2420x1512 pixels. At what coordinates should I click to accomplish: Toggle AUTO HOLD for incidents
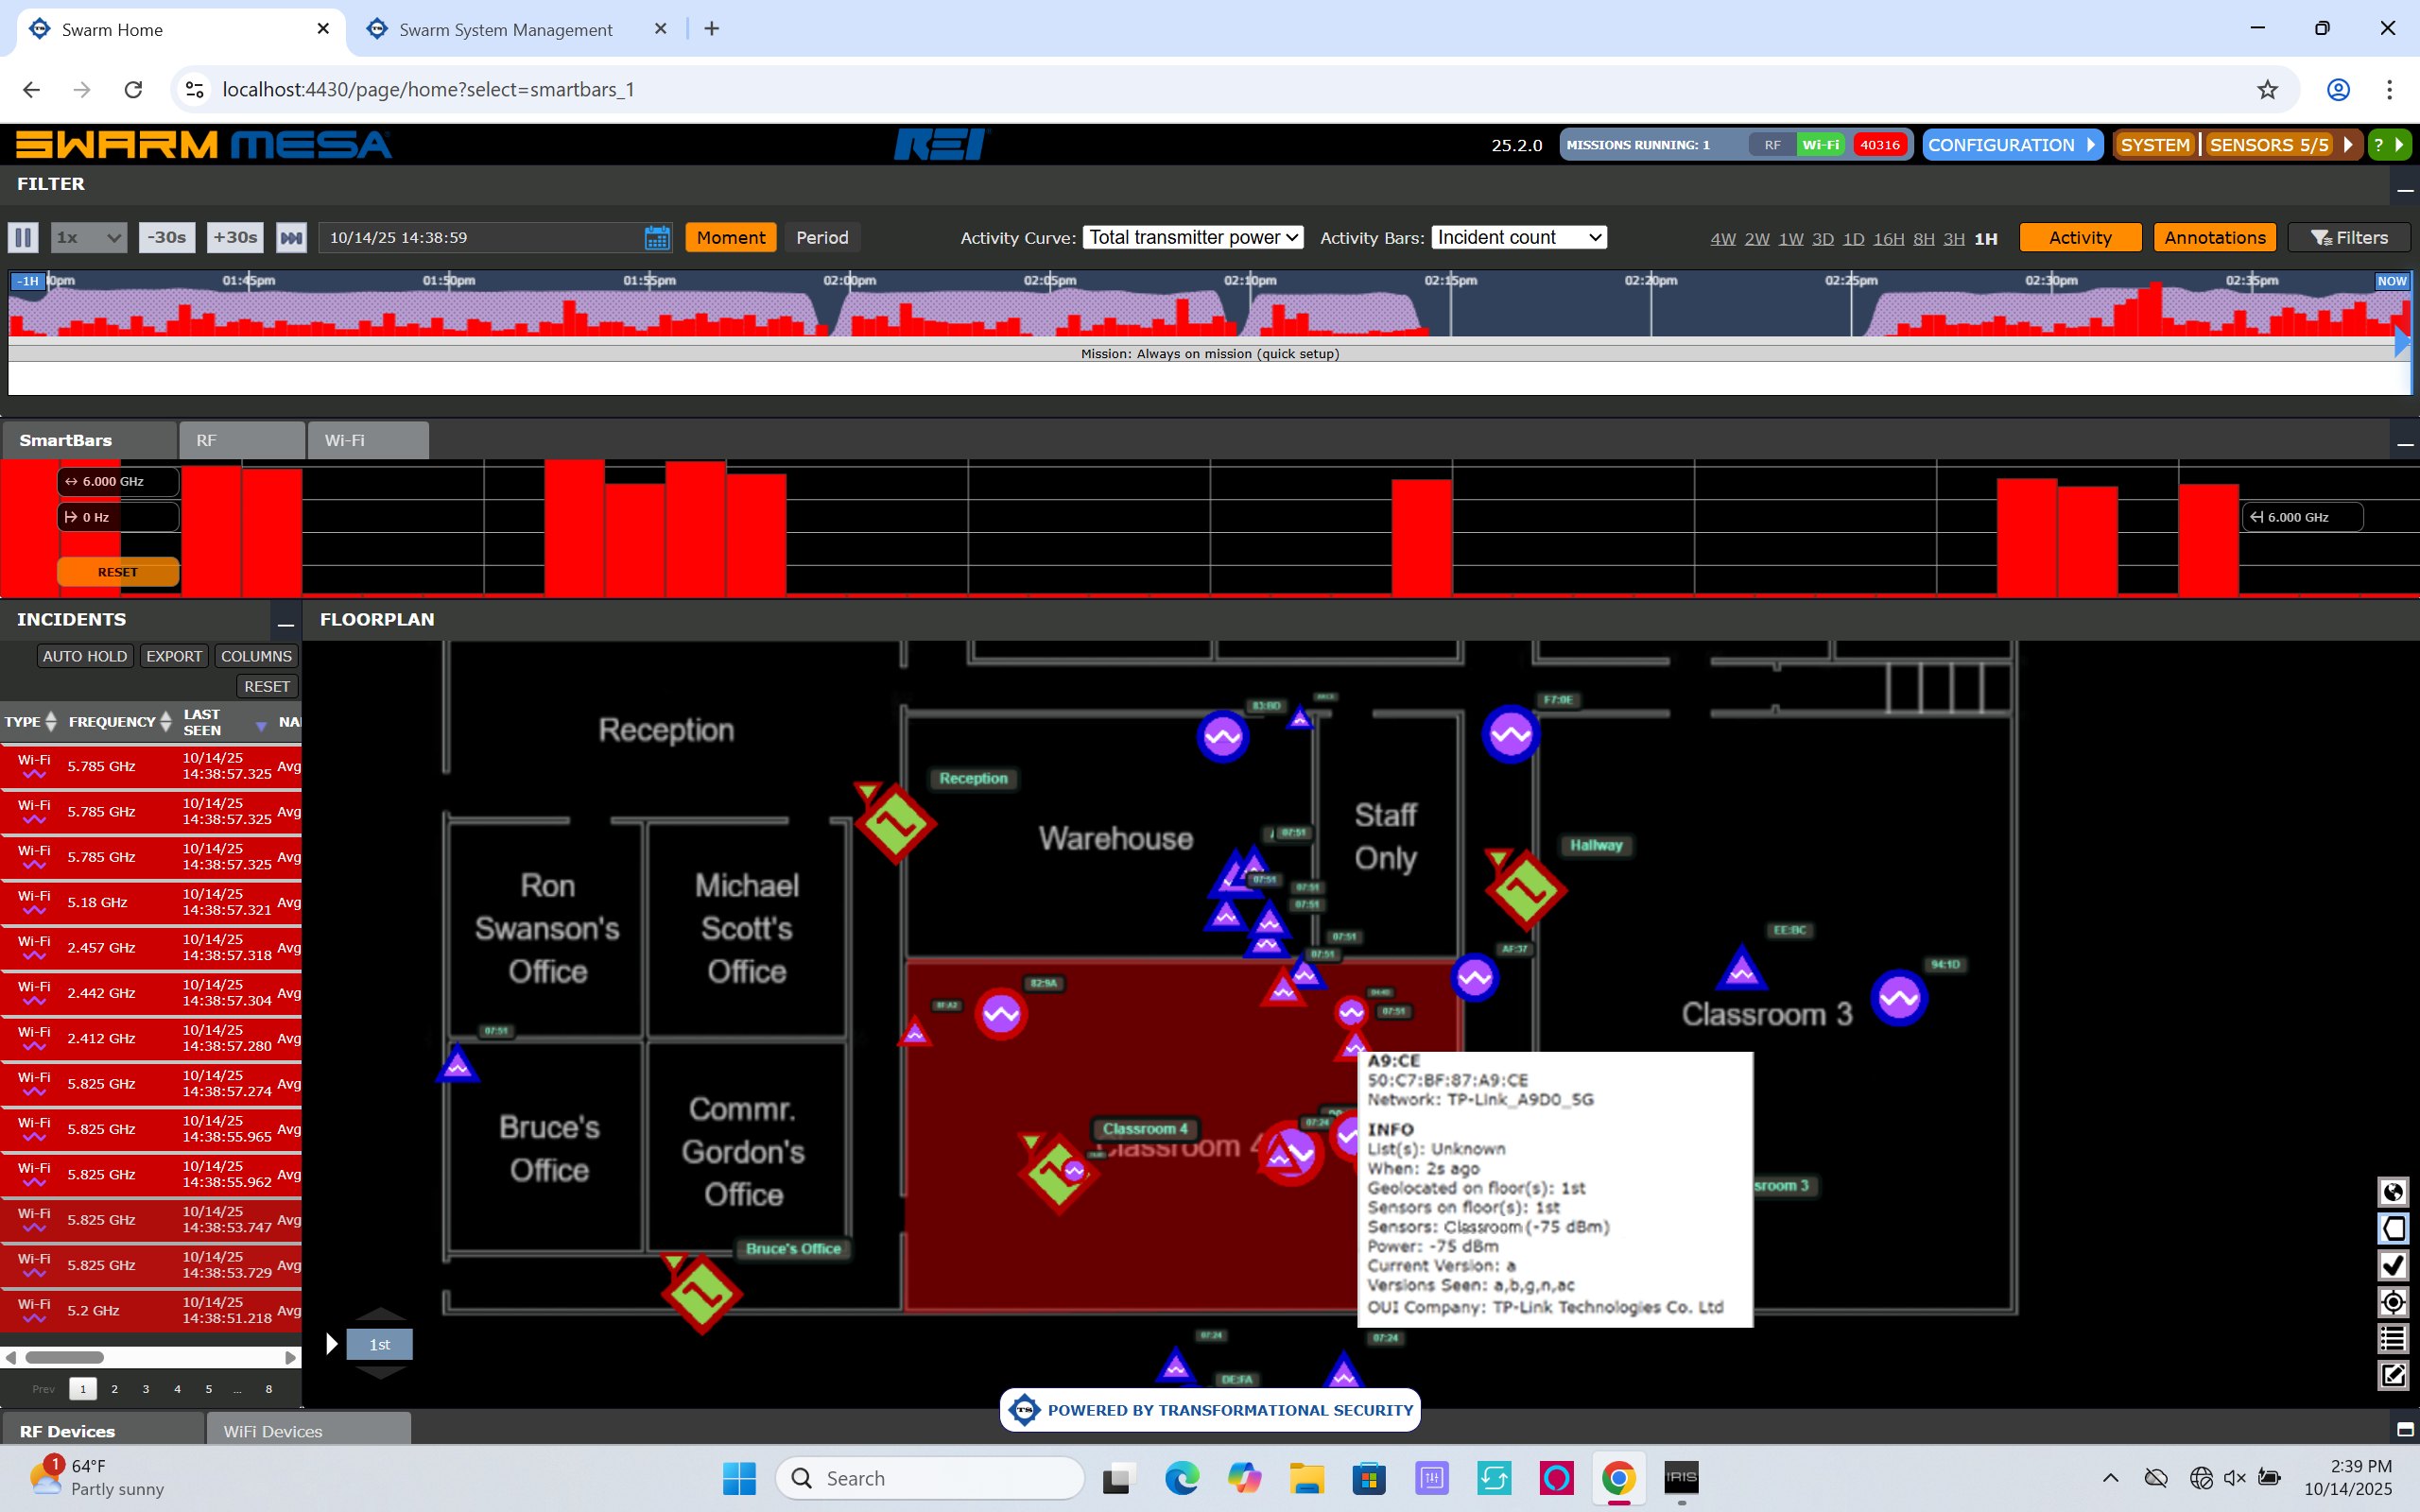[x=85, y=656]
